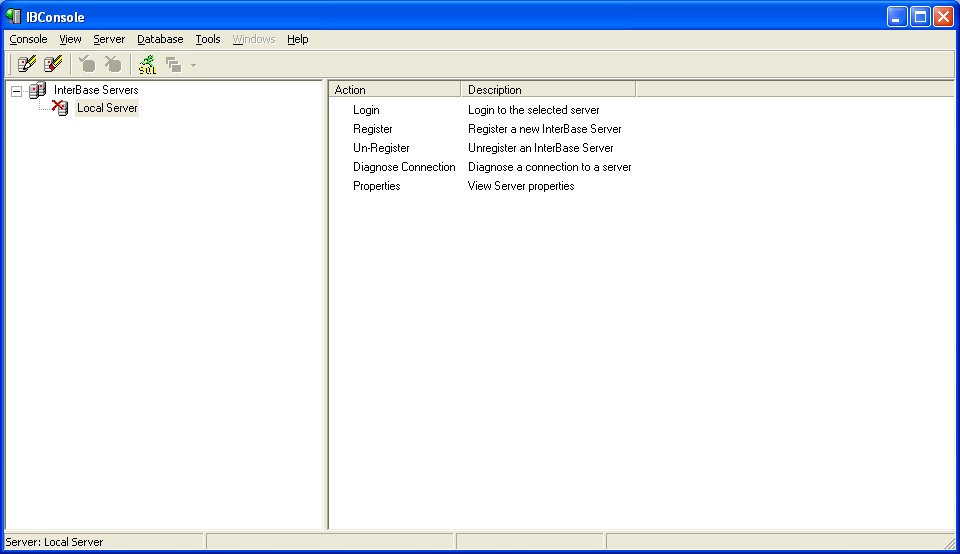960x554 pixels.
Task: Click the greyed Database Connect toolbar icon
Action: click(x=87, y=64)
